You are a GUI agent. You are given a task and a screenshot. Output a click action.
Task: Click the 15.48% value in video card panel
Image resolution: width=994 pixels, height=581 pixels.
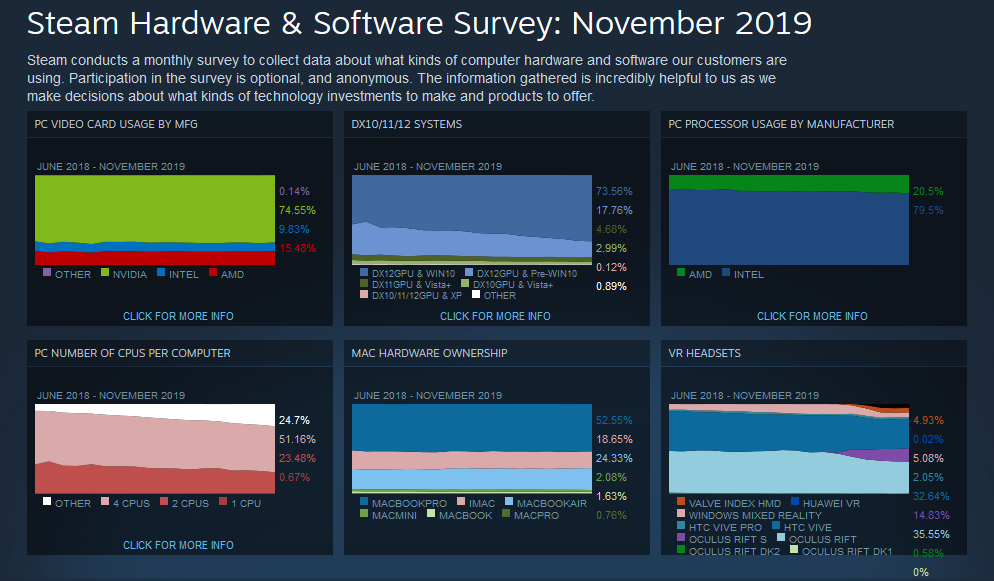297,248
